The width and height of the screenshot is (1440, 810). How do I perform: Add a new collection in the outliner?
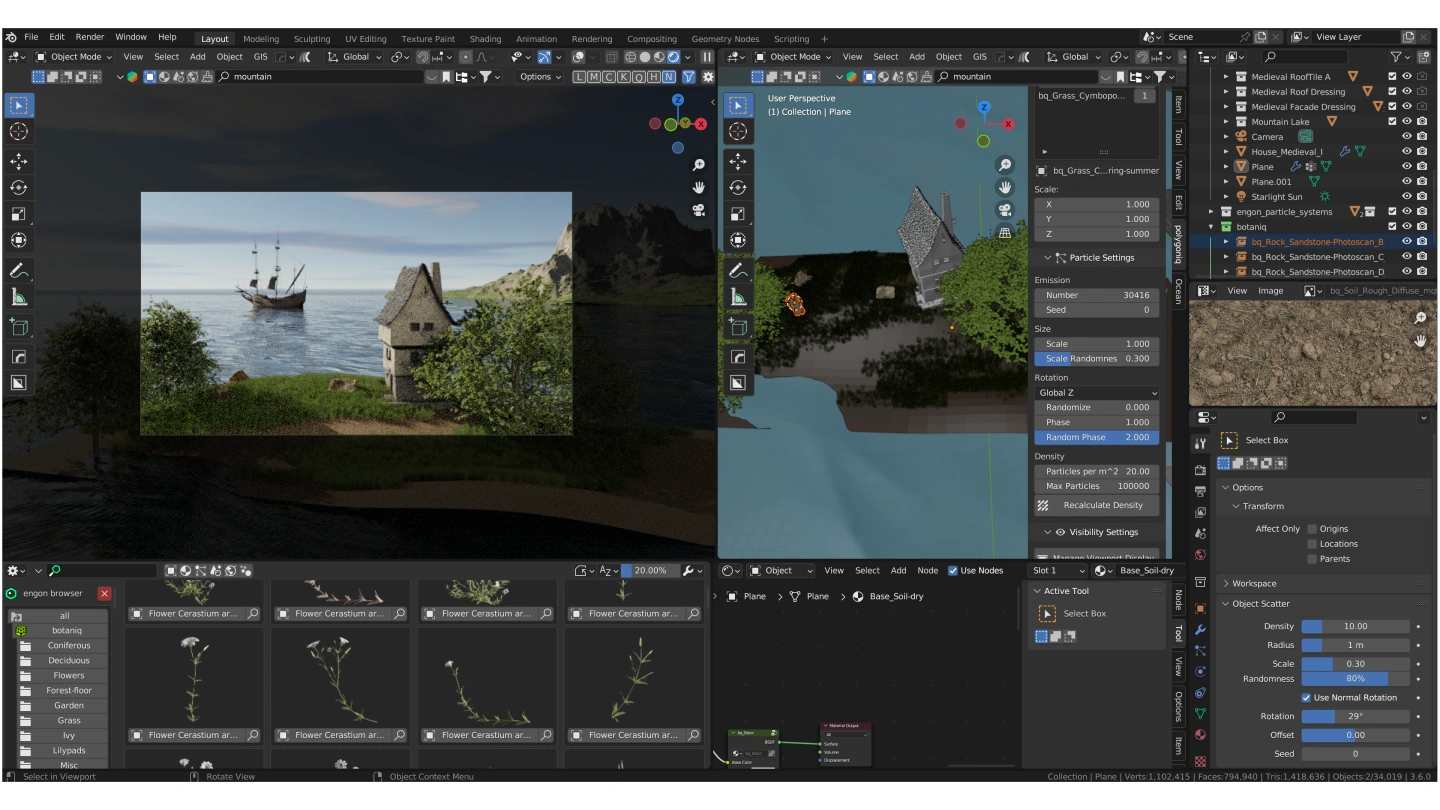(1423, 57)
